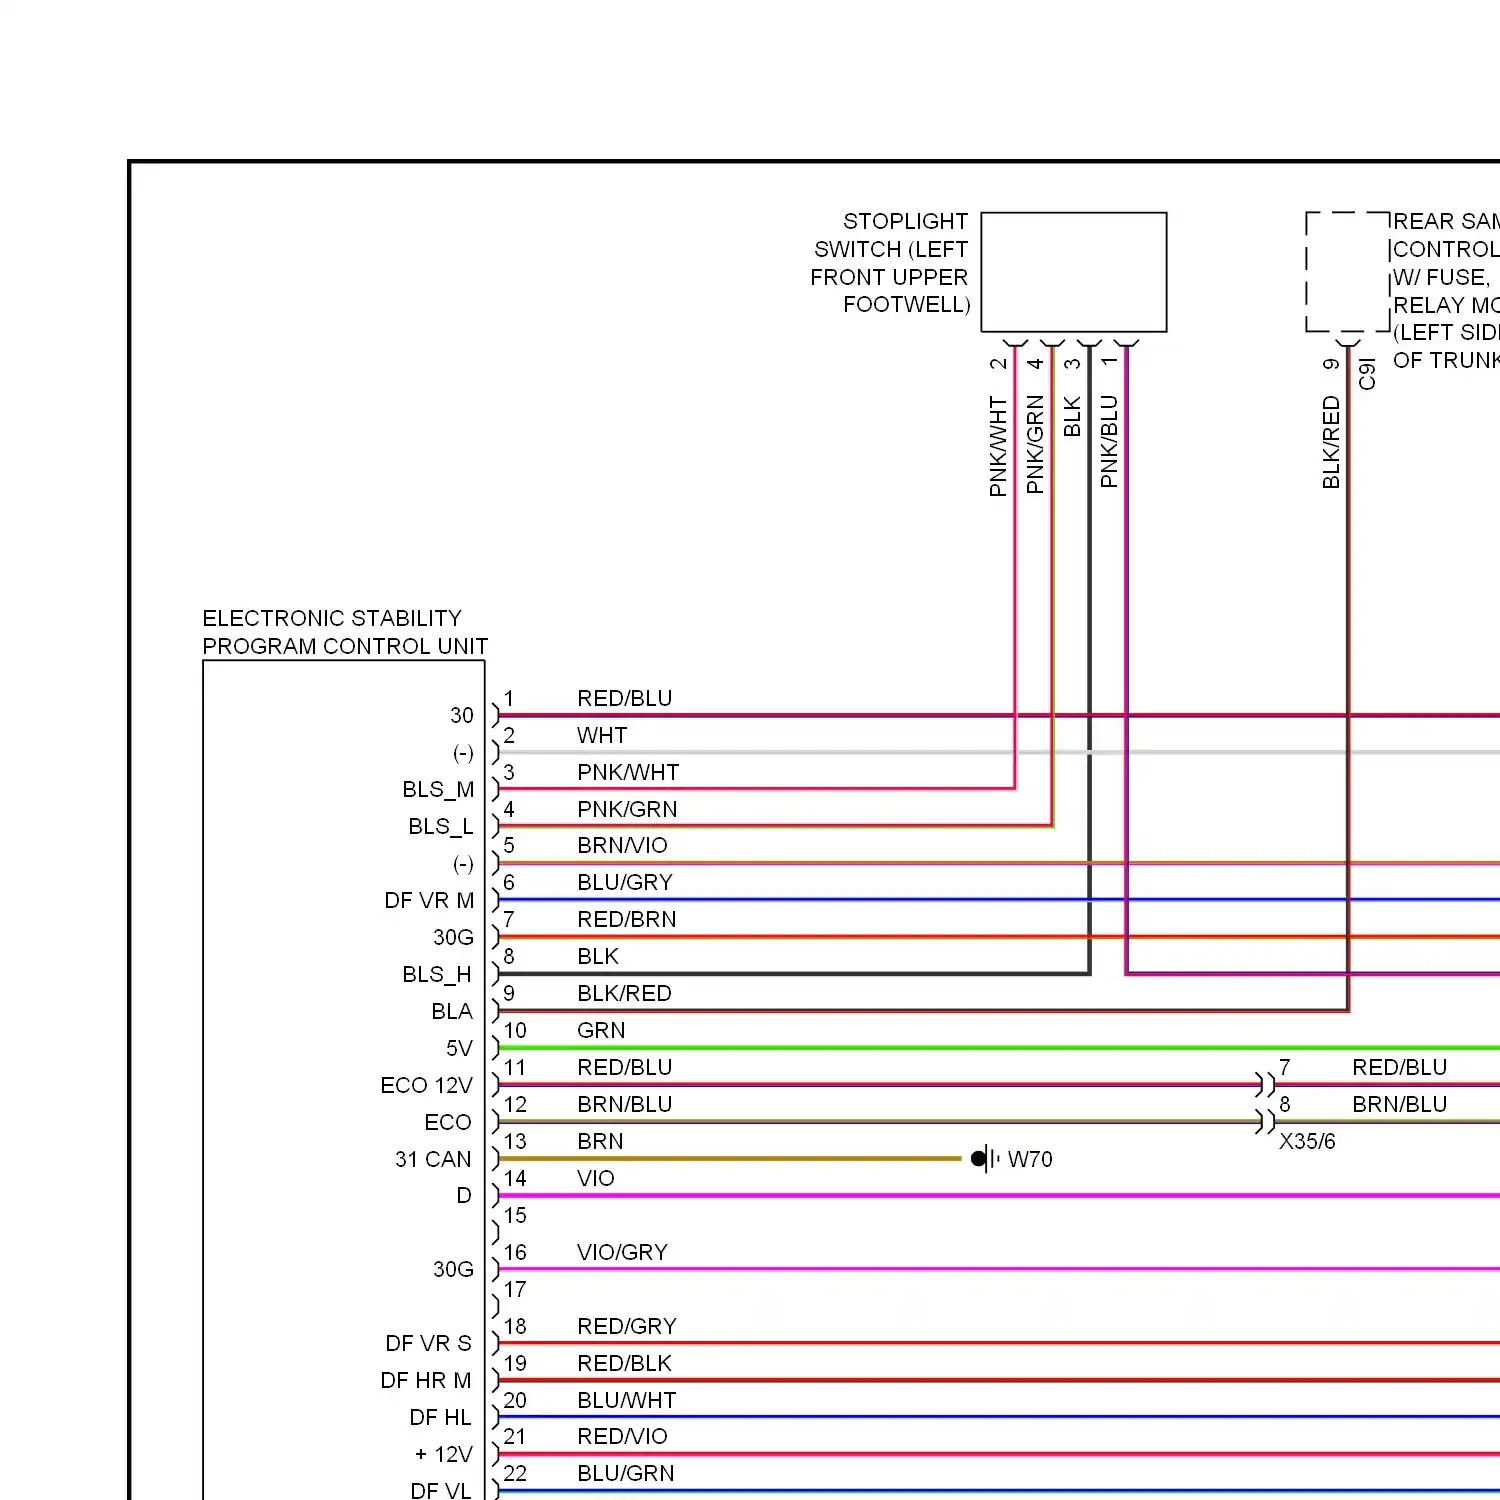Screen dimensions: 1500x1500
Task: Click the DF VR M terminal label
Action: point(429,900)
